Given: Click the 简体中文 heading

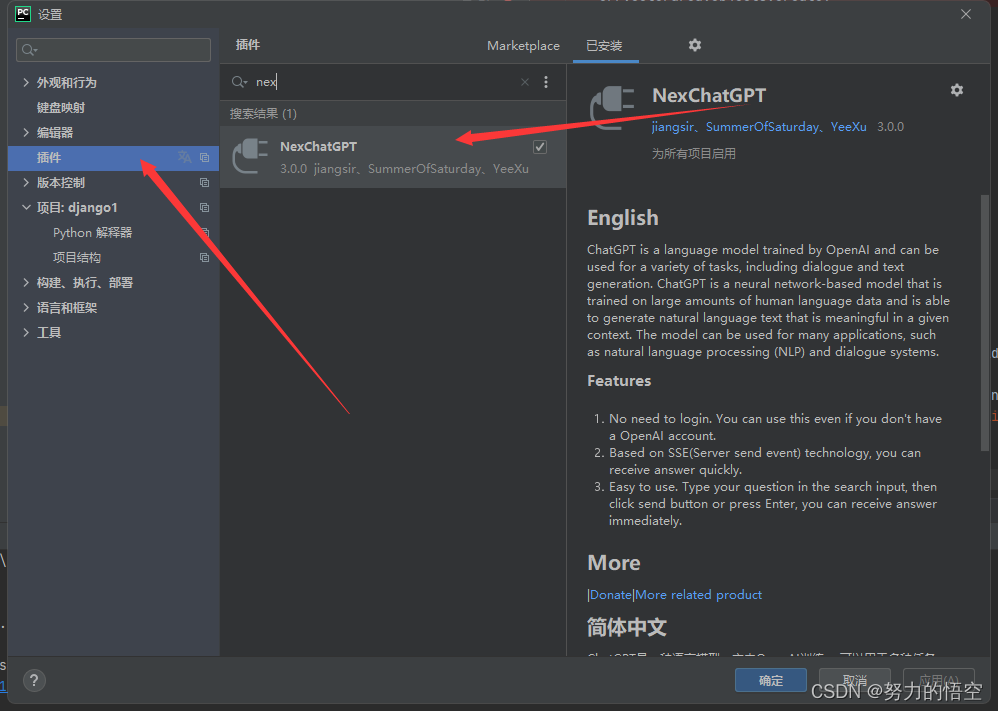Looking at the screenshot, I should point(626,627).
